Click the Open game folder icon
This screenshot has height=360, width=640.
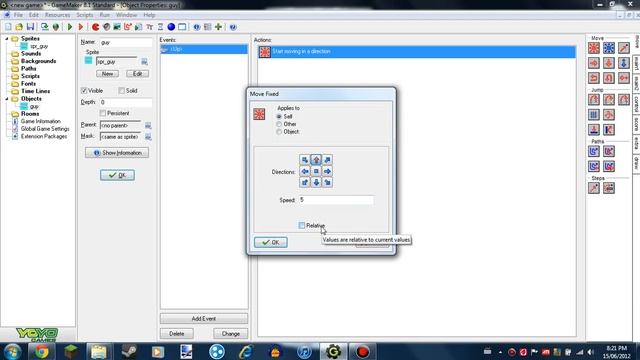[19, 27]
